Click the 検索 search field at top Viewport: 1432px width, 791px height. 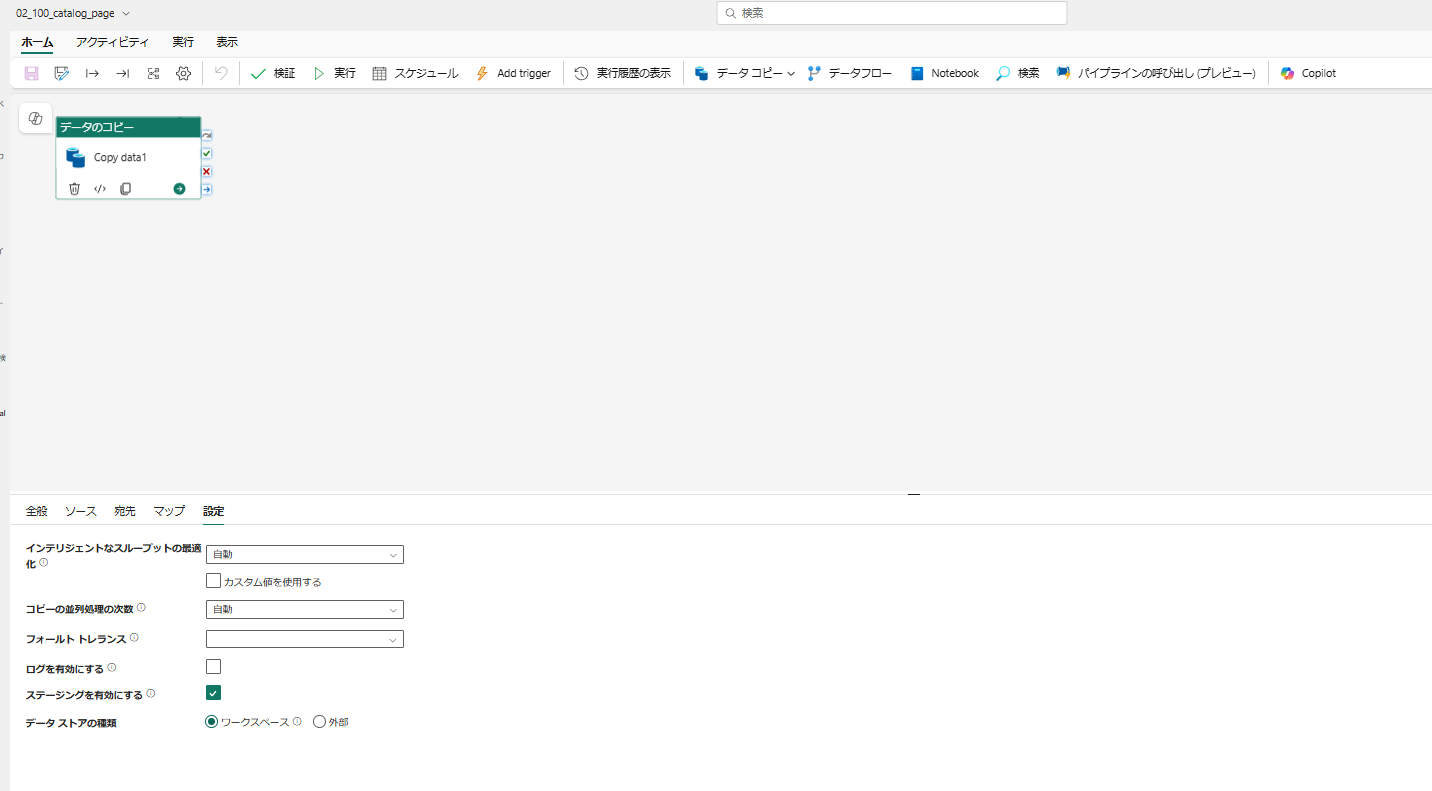892,13
